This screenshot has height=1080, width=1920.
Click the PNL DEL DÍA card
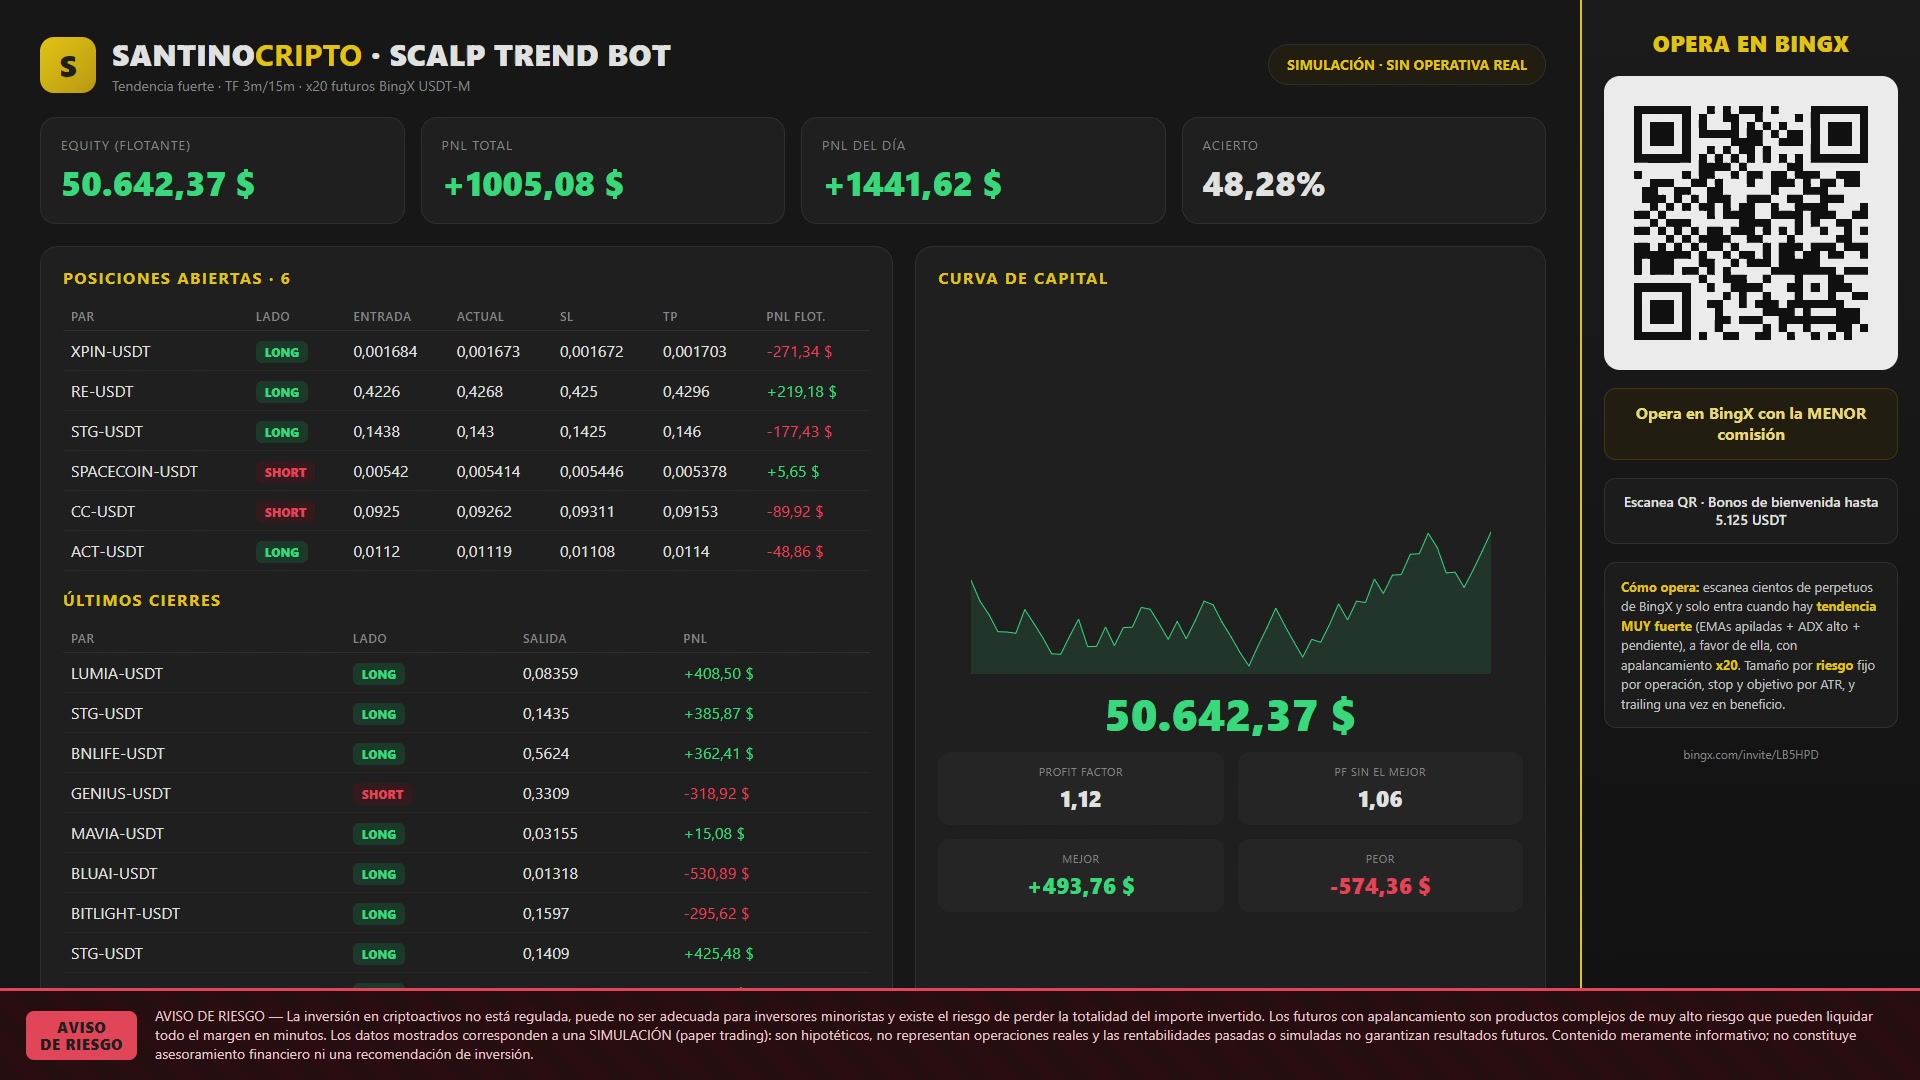coord(983,170)
